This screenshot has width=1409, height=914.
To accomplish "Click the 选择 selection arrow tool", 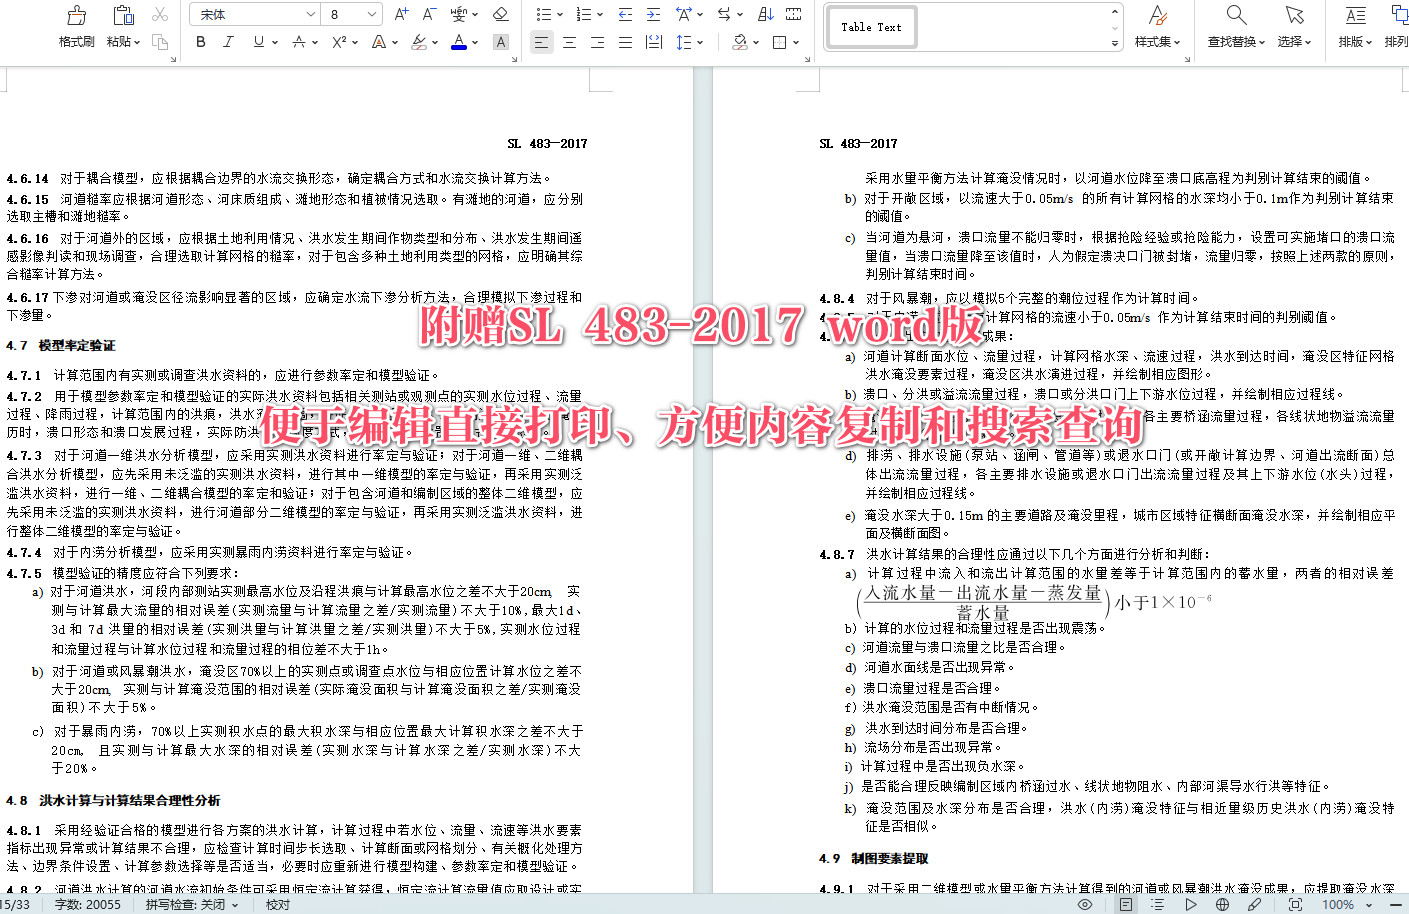I will point(1294,27).
